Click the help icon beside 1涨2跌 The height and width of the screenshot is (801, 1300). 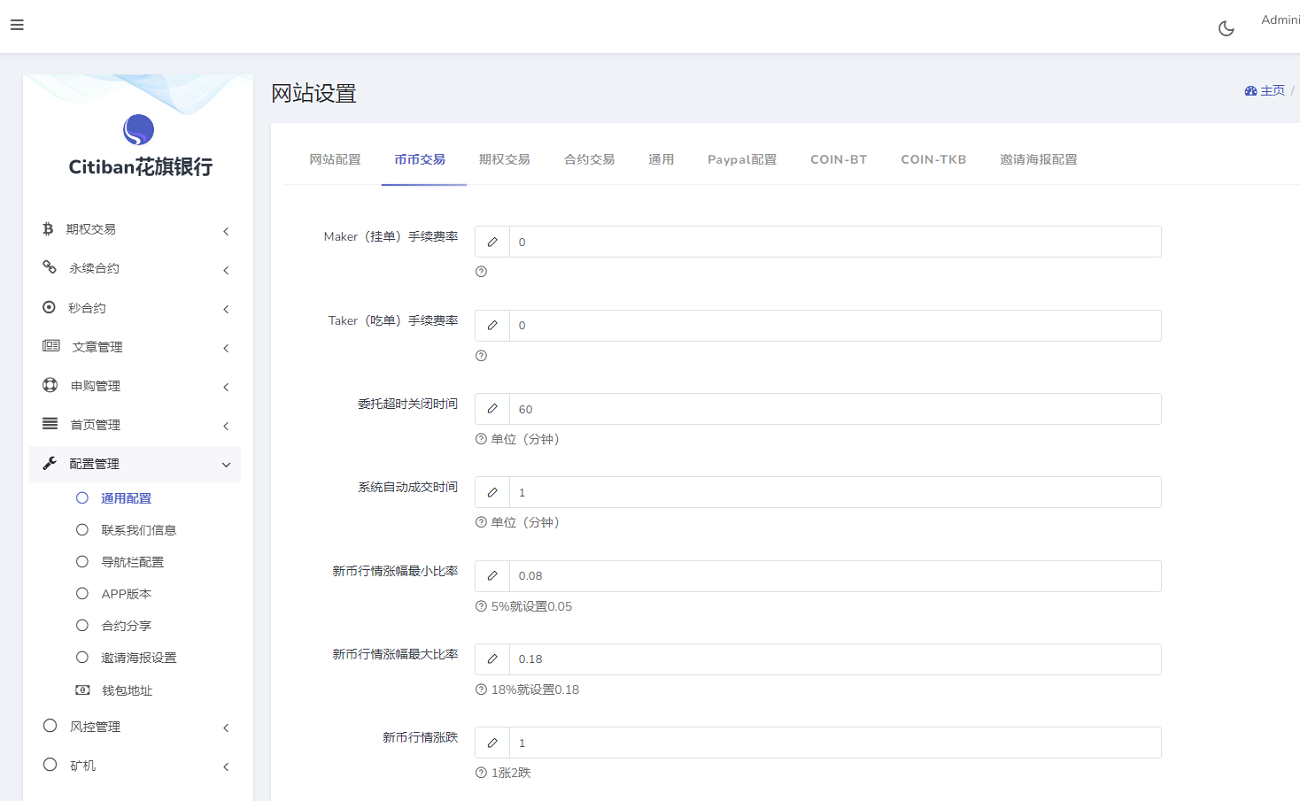[481, 773]
